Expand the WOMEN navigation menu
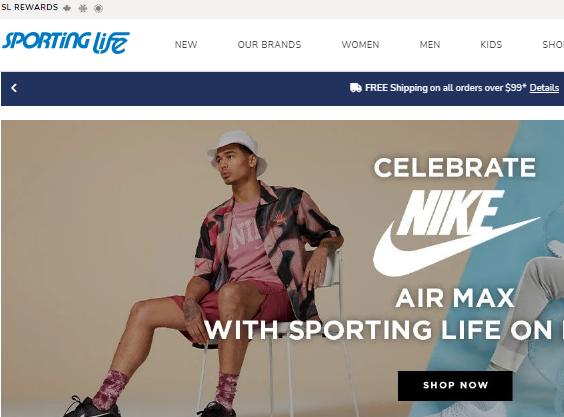The image size is (564, 417). click(360, 45)
